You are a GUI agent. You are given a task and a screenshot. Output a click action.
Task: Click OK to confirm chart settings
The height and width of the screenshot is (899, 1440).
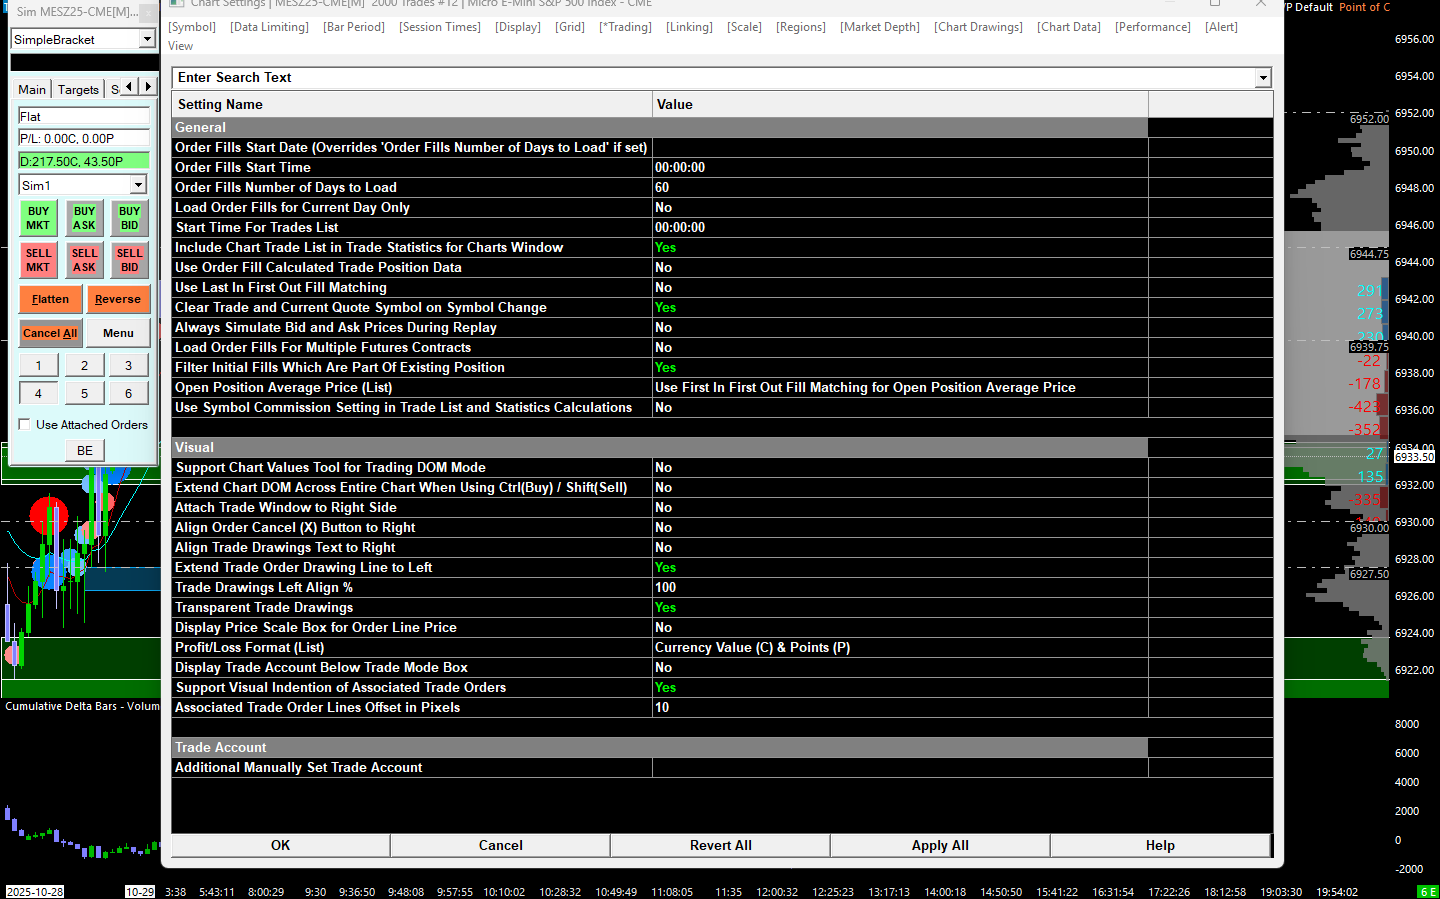click(281, 845)
